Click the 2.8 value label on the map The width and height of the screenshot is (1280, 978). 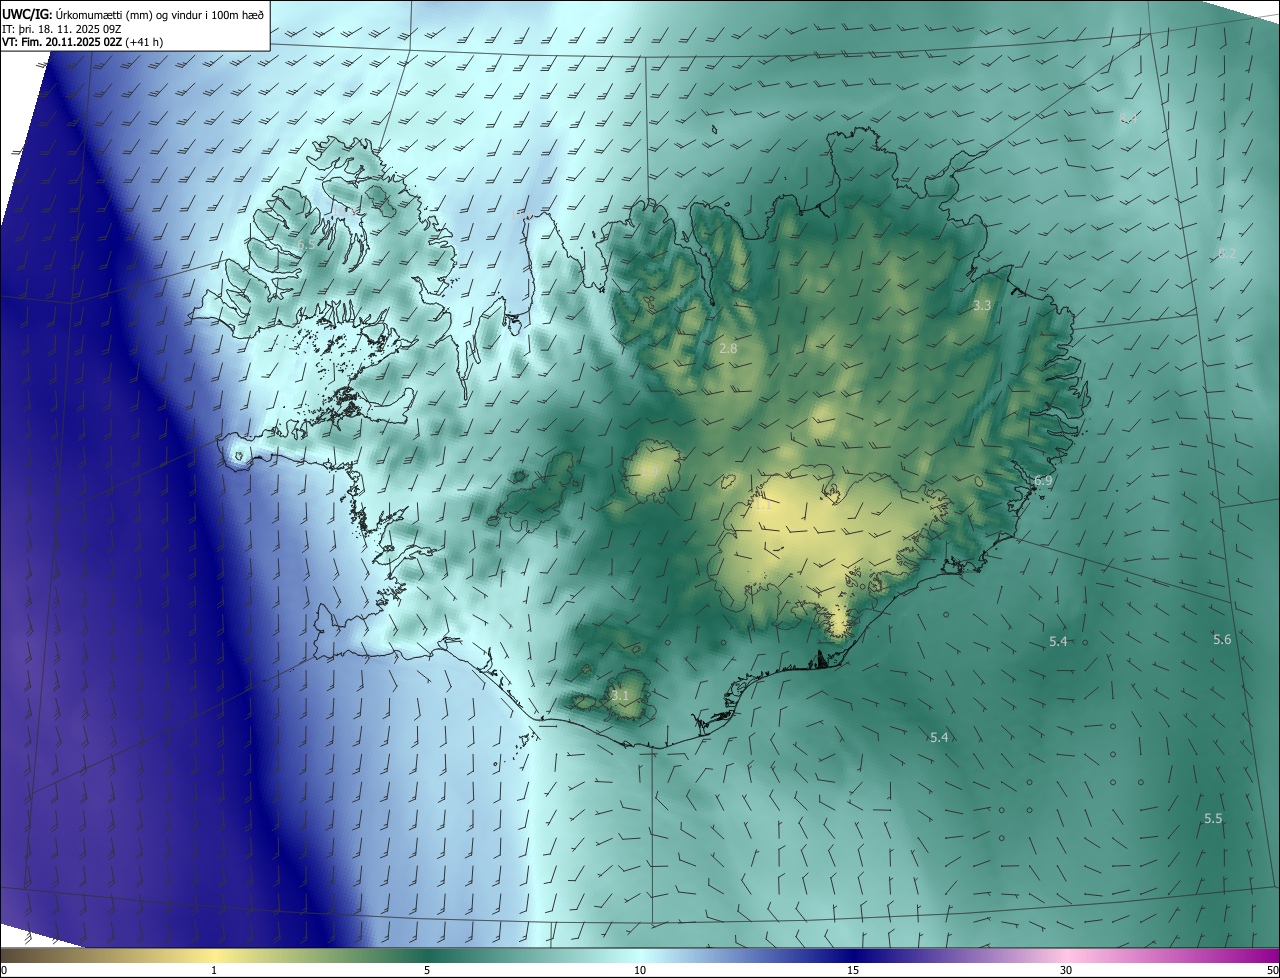coord(728,349)
